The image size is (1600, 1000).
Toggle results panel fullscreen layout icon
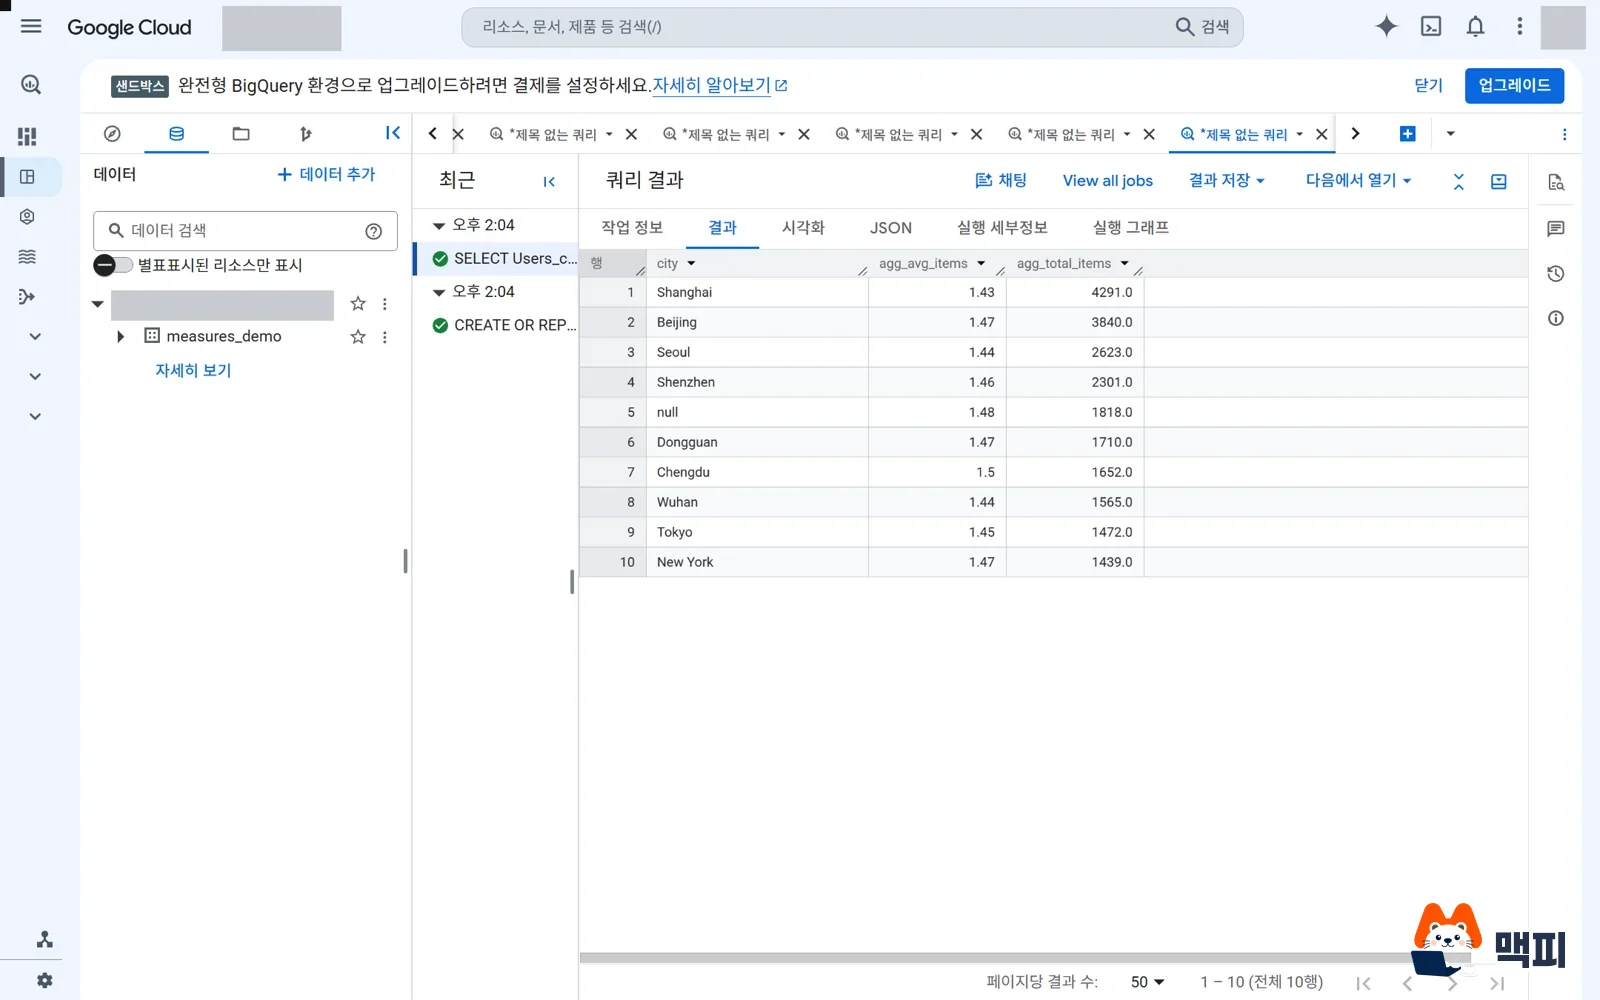[x=1499, y=181]
